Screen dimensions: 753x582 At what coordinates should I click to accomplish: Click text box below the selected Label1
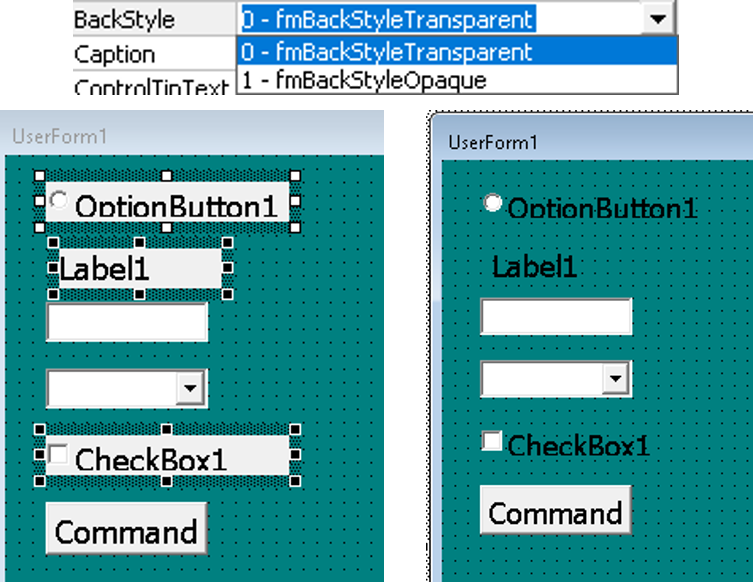coord(126,322)
